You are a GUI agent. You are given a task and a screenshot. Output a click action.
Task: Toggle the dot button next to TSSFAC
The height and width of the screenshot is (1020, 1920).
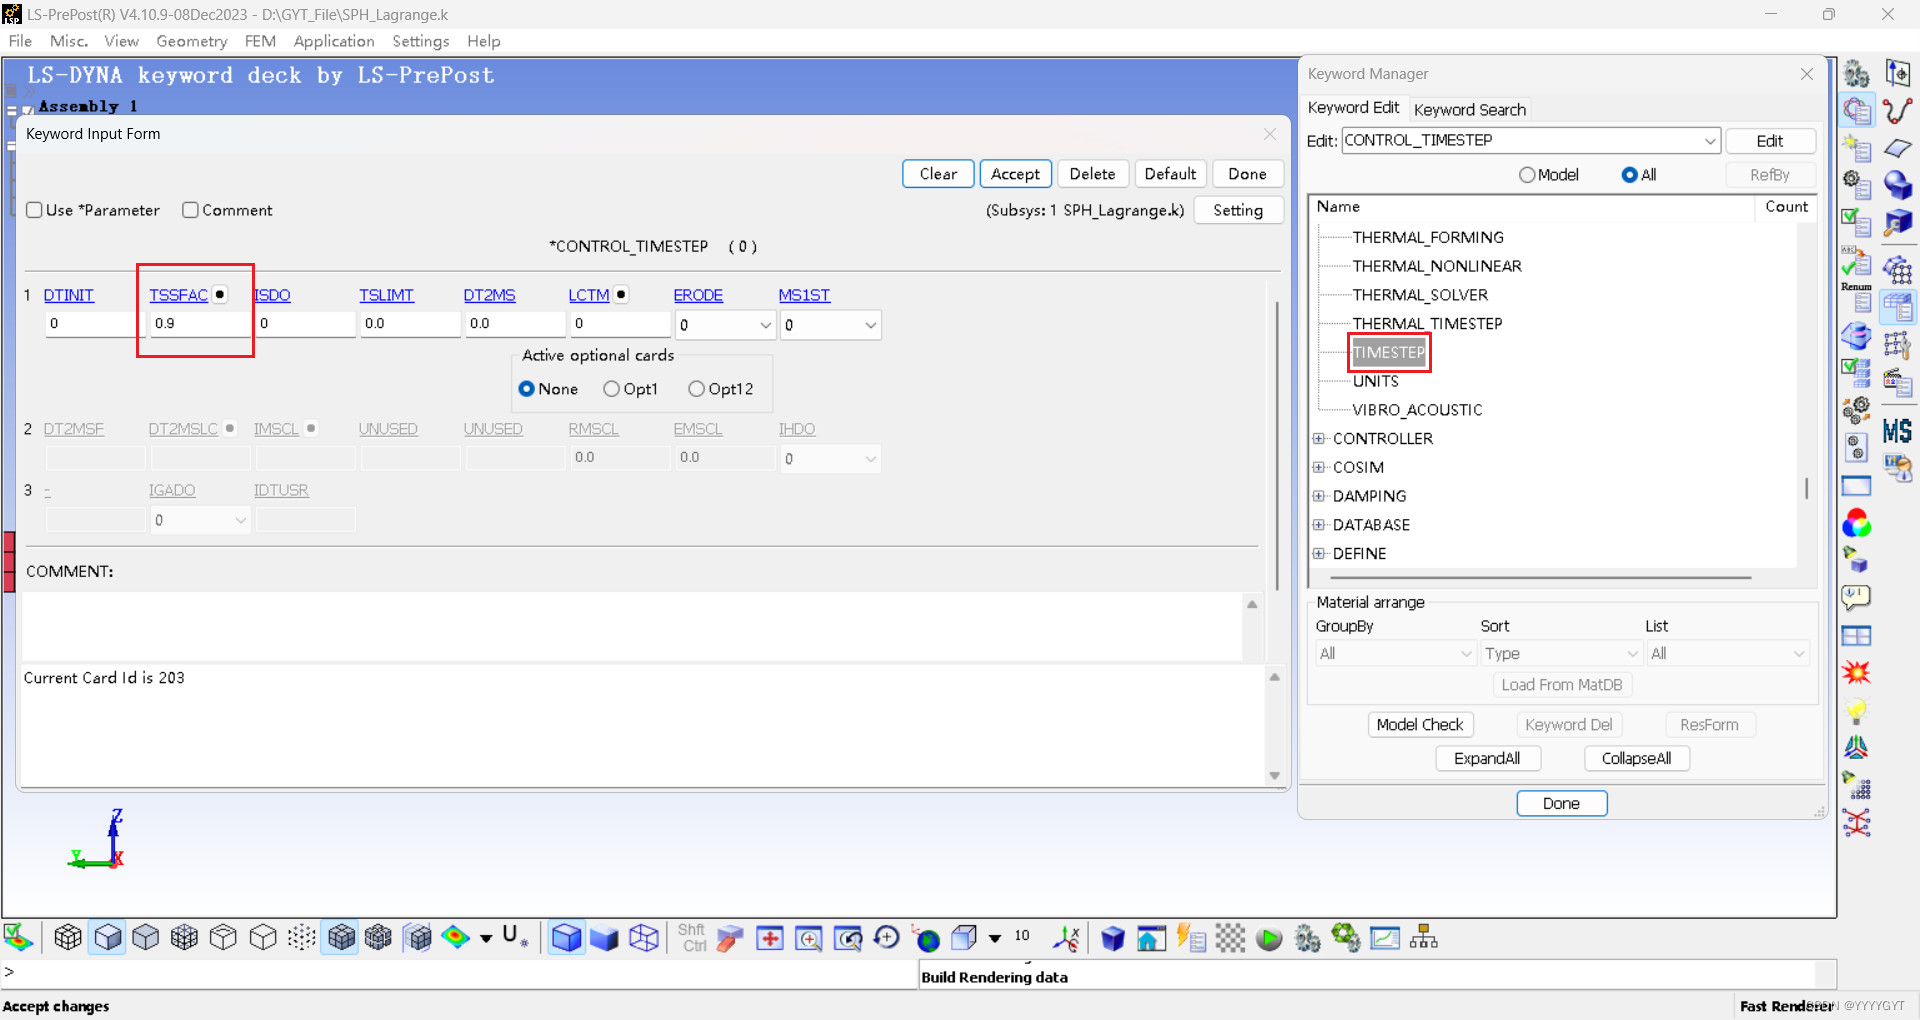[220, 294]
